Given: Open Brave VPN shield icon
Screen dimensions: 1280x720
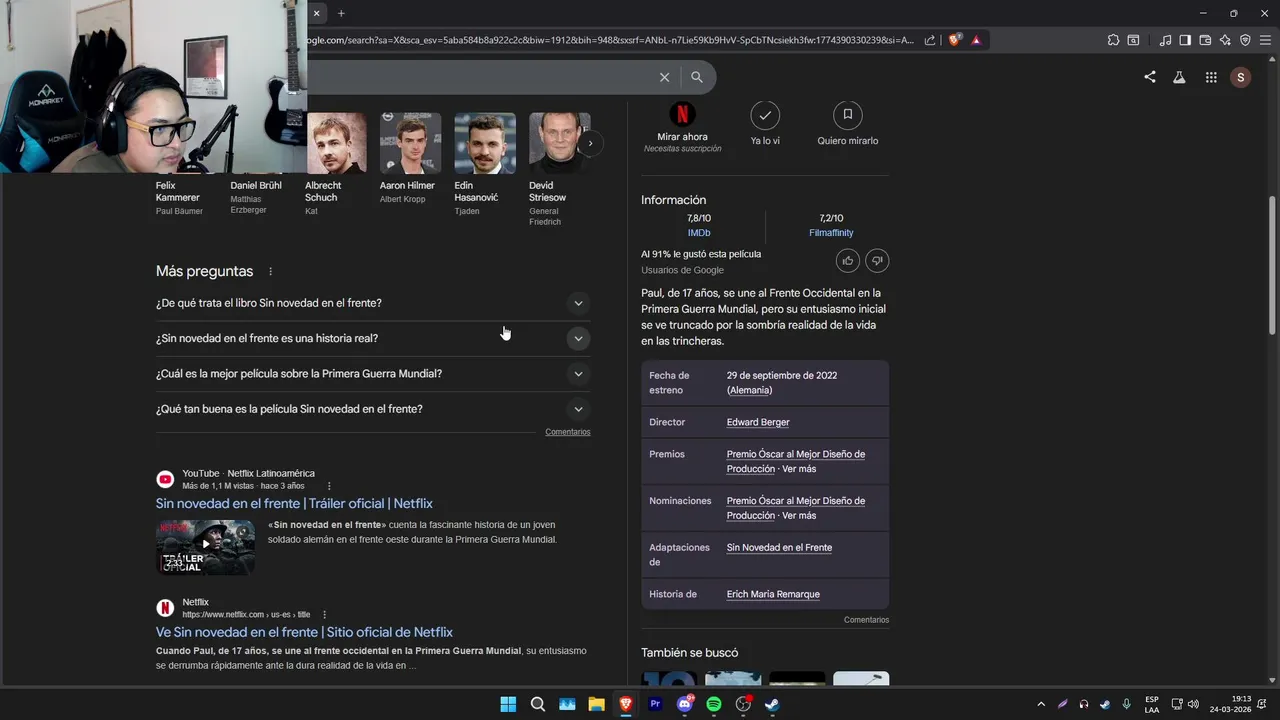Looking at the screenshot, I should pyautogui.click(x=1245, y=40).
